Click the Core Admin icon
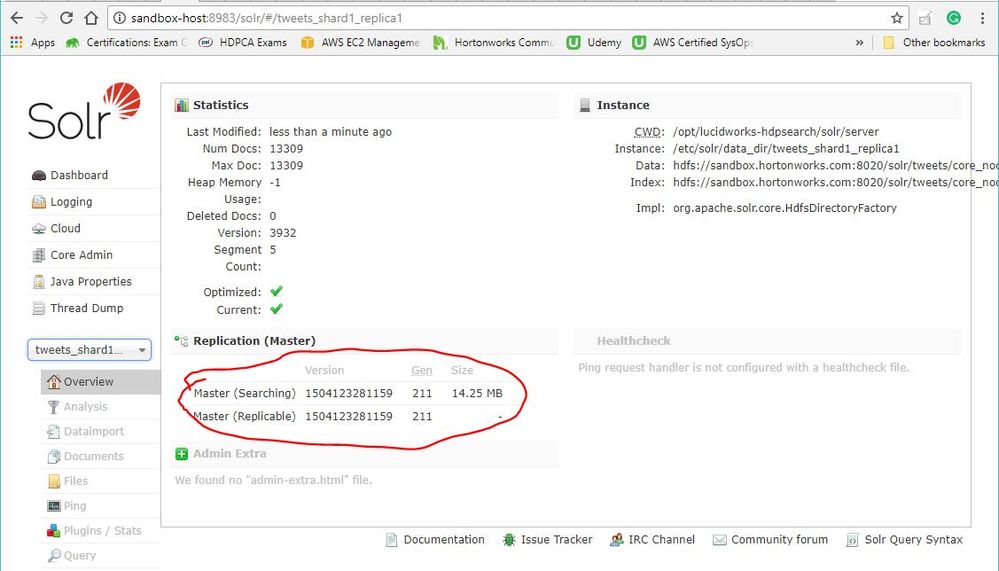 click(39, 255)
